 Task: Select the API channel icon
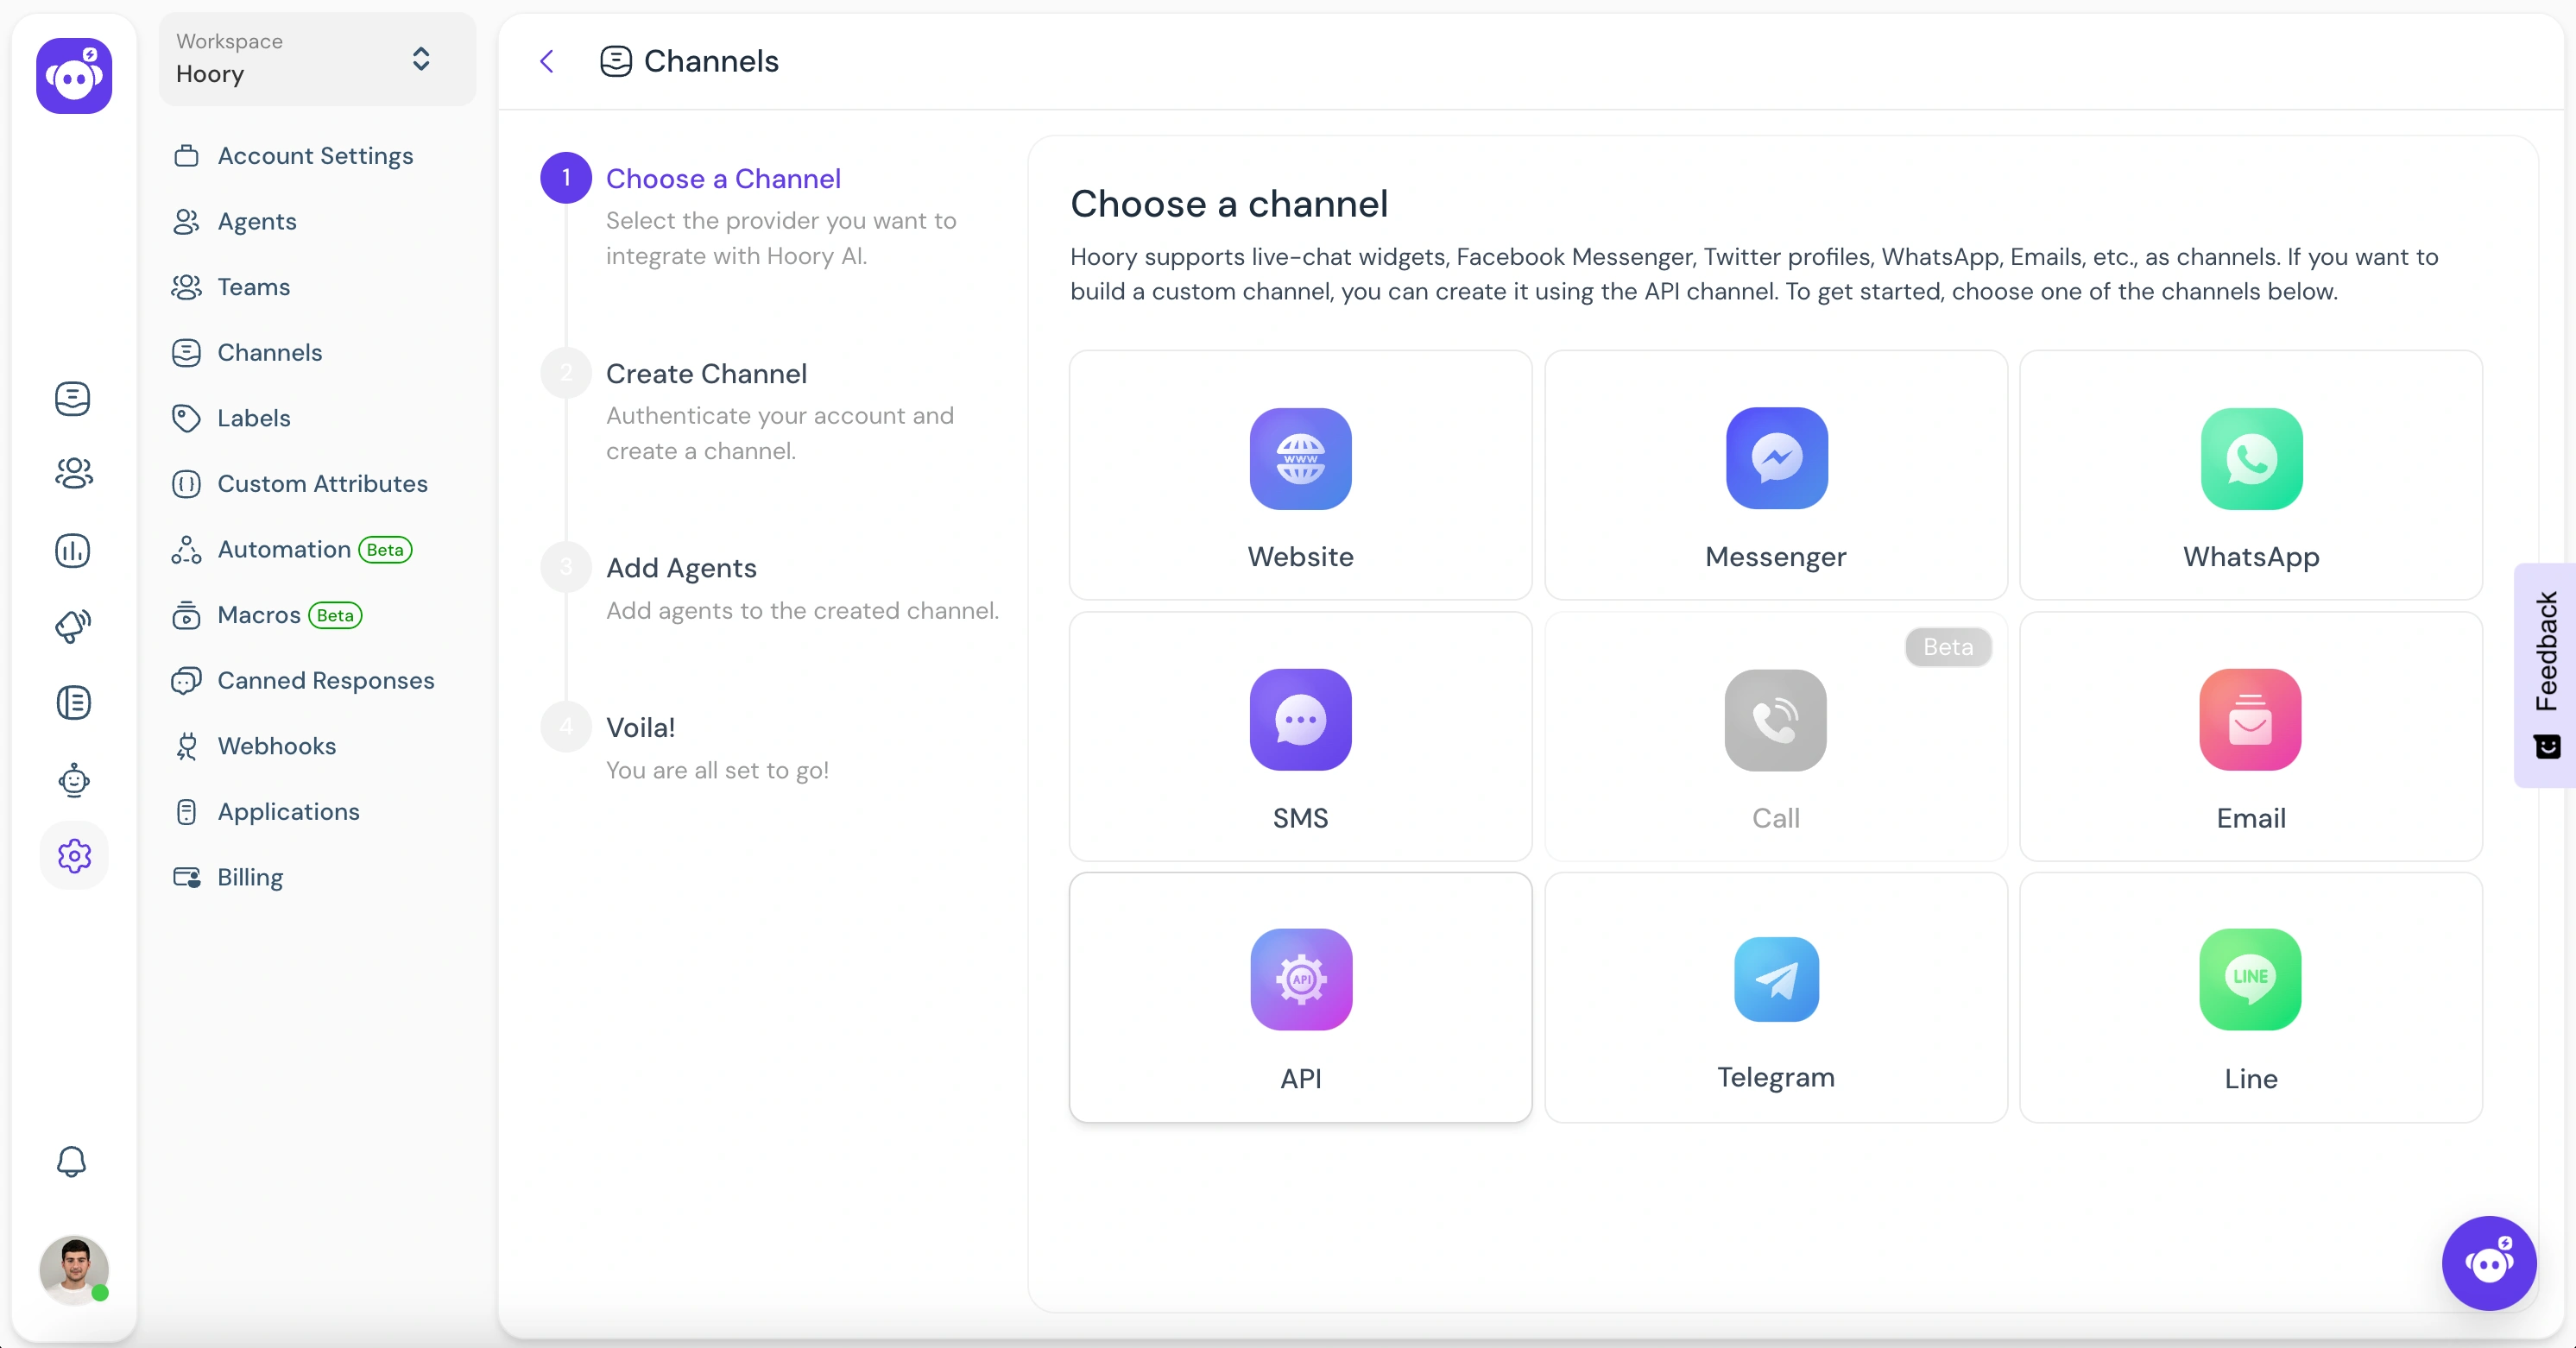[1300, 980]
